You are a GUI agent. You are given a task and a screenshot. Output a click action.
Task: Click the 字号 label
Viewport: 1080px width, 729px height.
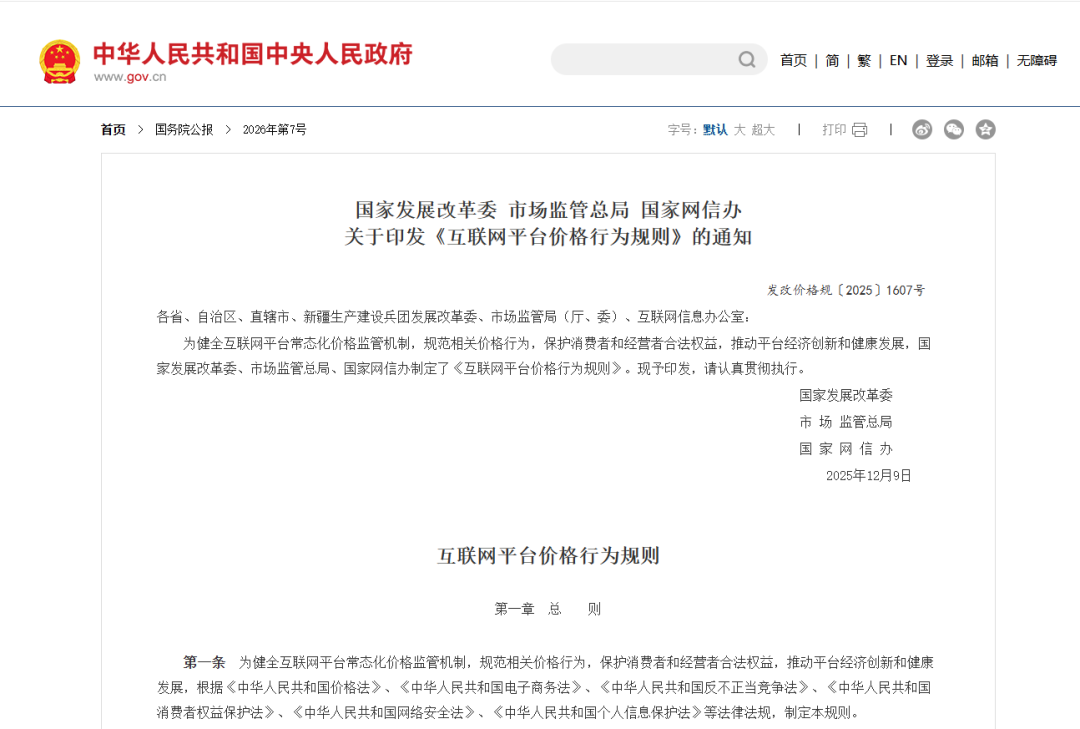(x=682, y=130)
